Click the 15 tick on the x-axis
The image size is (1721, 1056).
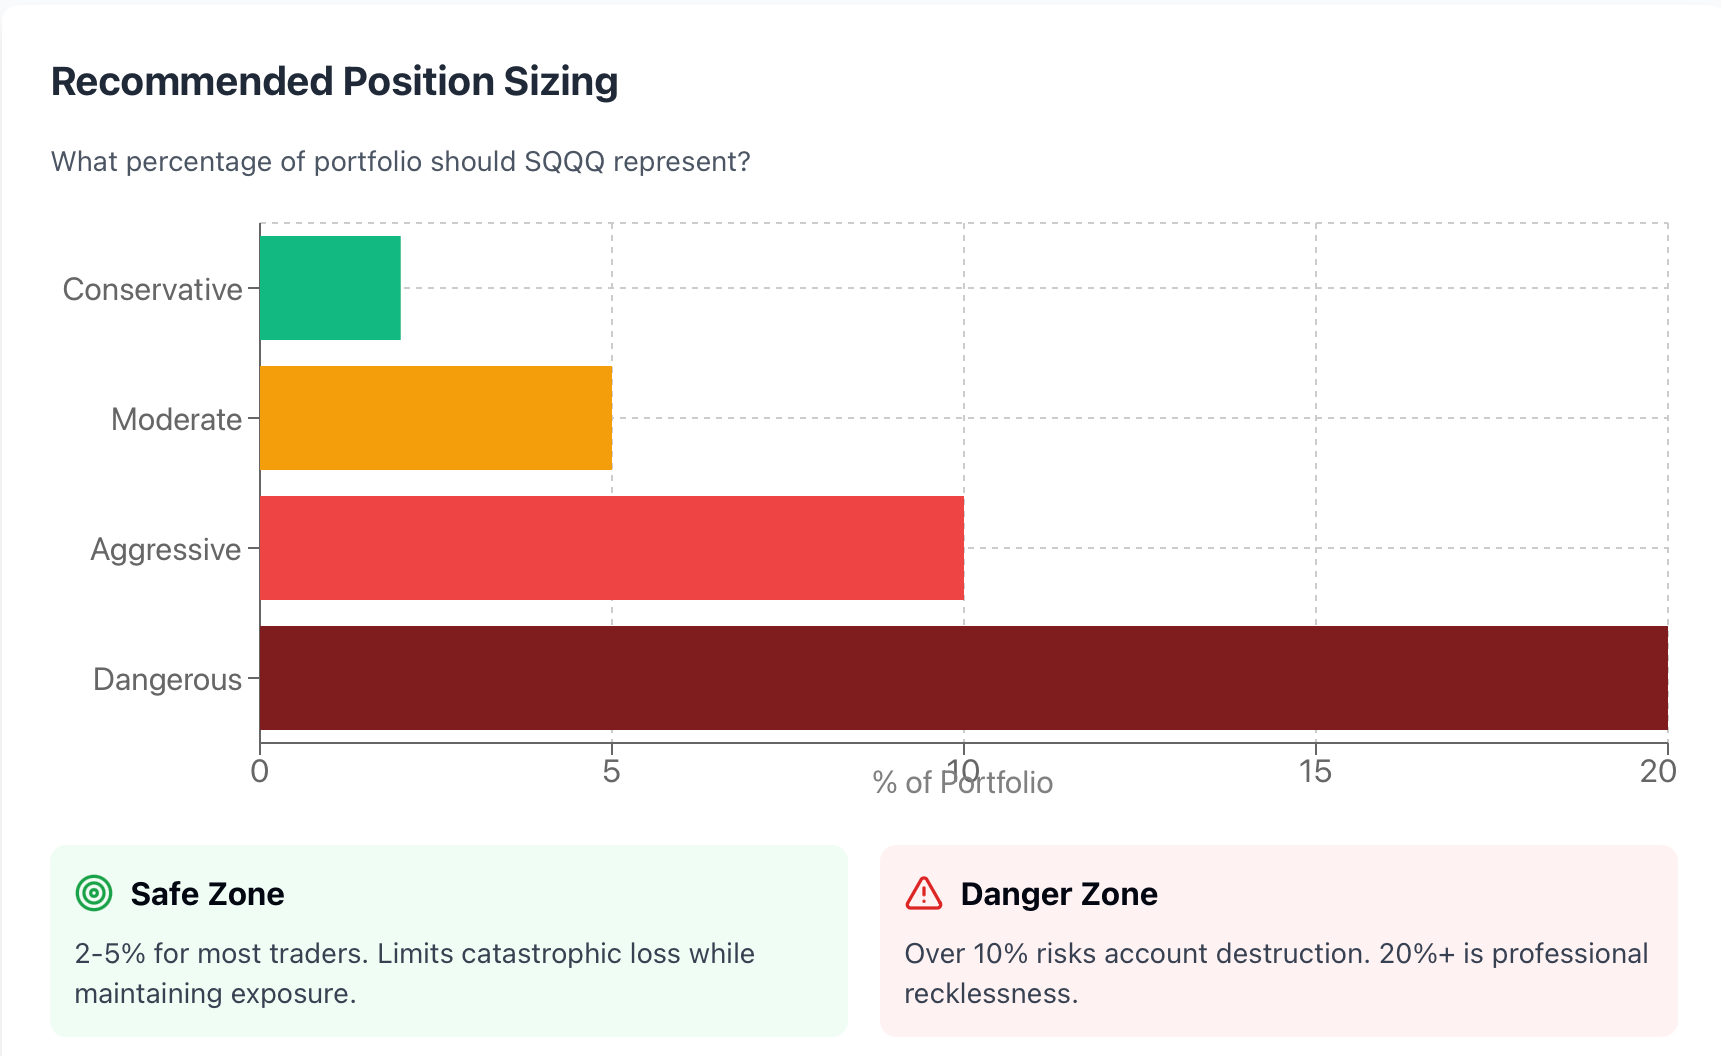pyautogui.click(x=1315, y=771)
